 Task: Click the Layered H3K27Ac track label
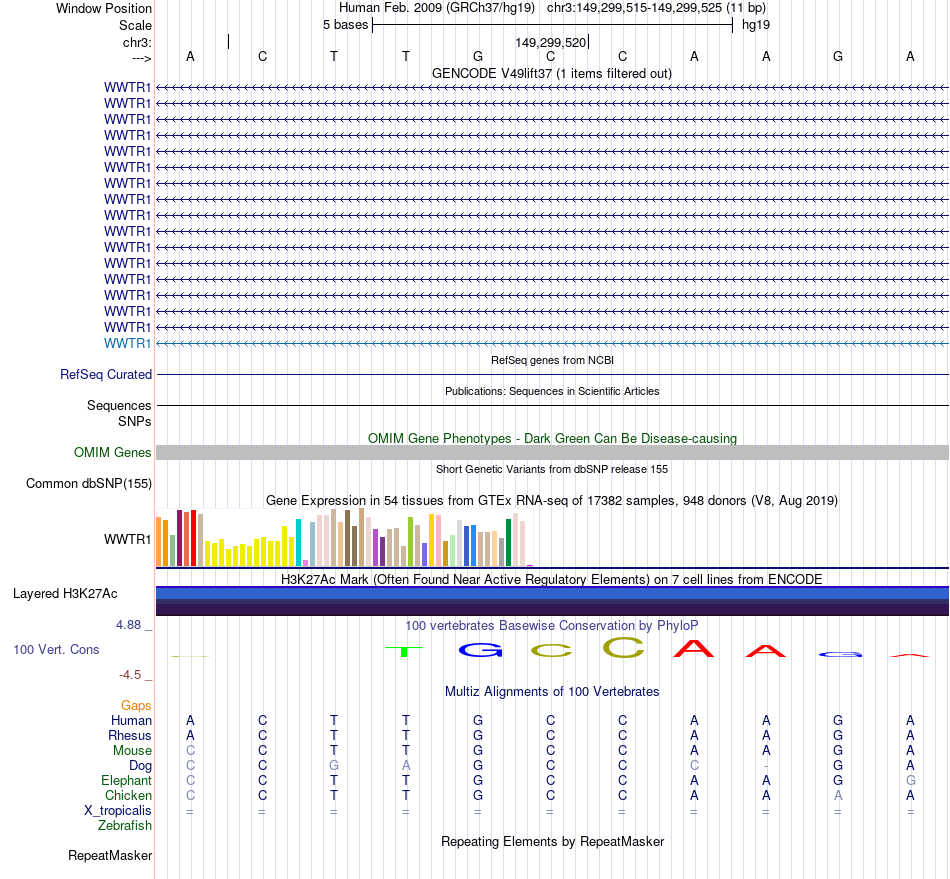[x=65, y=594]
